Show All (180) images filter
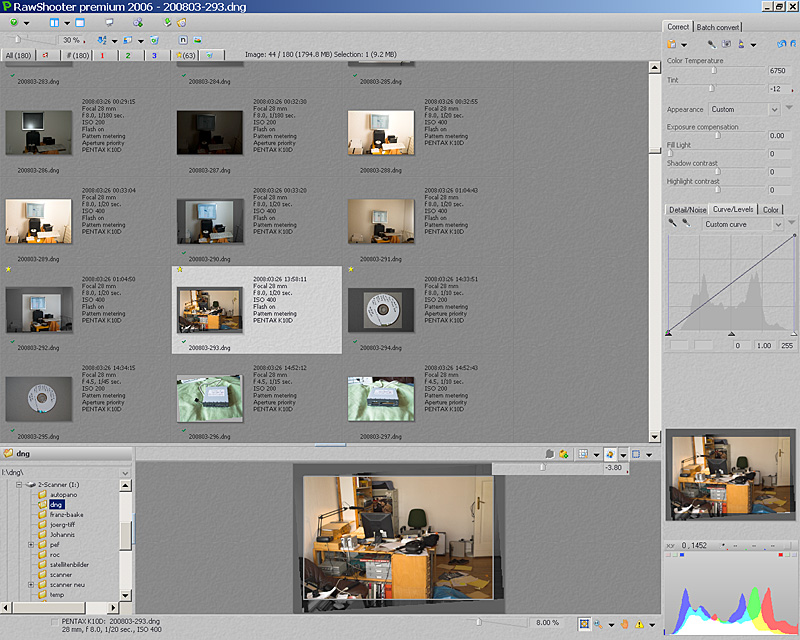 click(17, 55)
